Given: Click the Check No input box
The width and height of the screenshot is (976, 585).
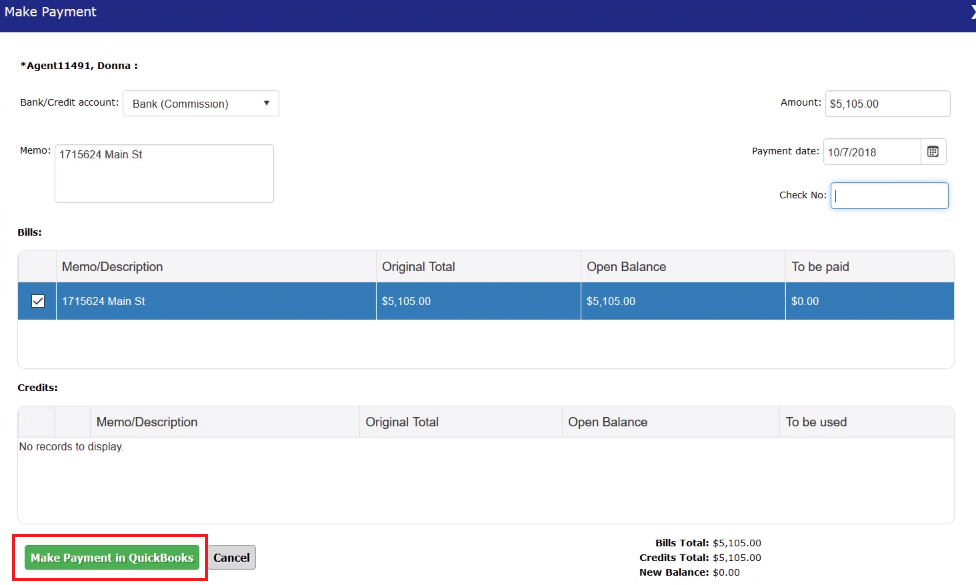Looking at the screenshot, I should pos(889,196).
